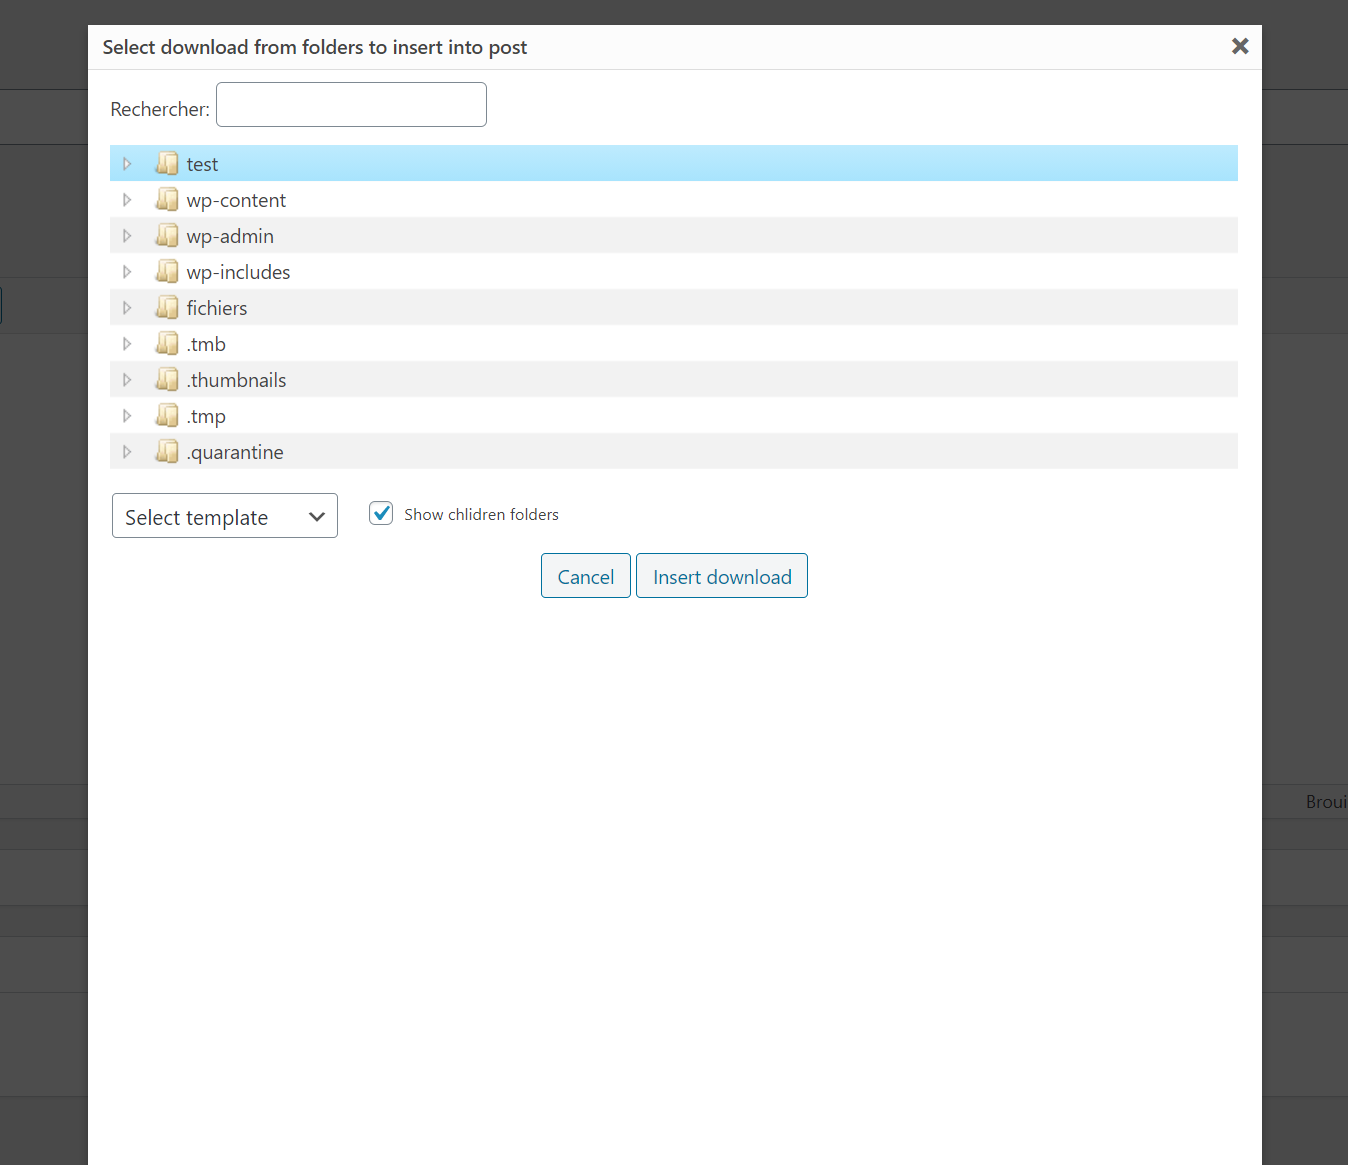Click the fichiers folder icon
Viewport: 1348px width, 1165px height.
(x=167, y=307)
